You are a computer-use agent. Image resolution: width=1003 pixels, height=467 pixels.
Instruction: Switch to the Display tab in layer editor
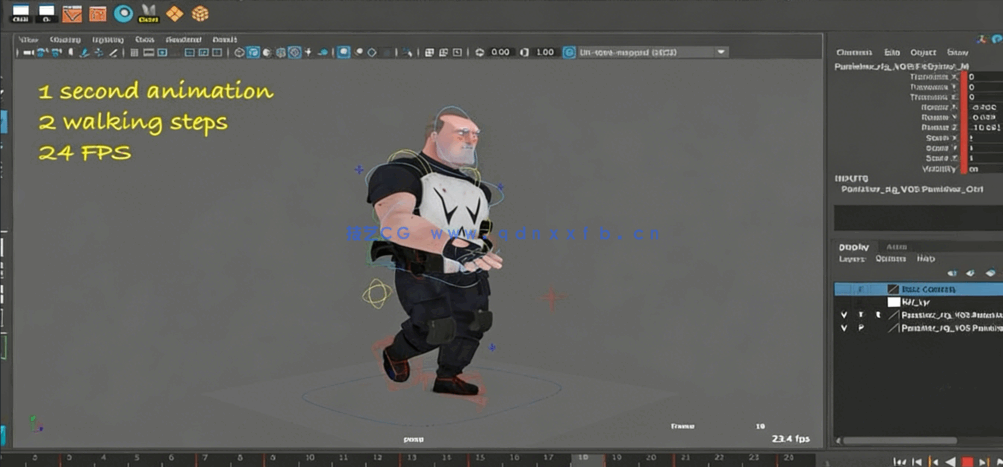(853, 247)
